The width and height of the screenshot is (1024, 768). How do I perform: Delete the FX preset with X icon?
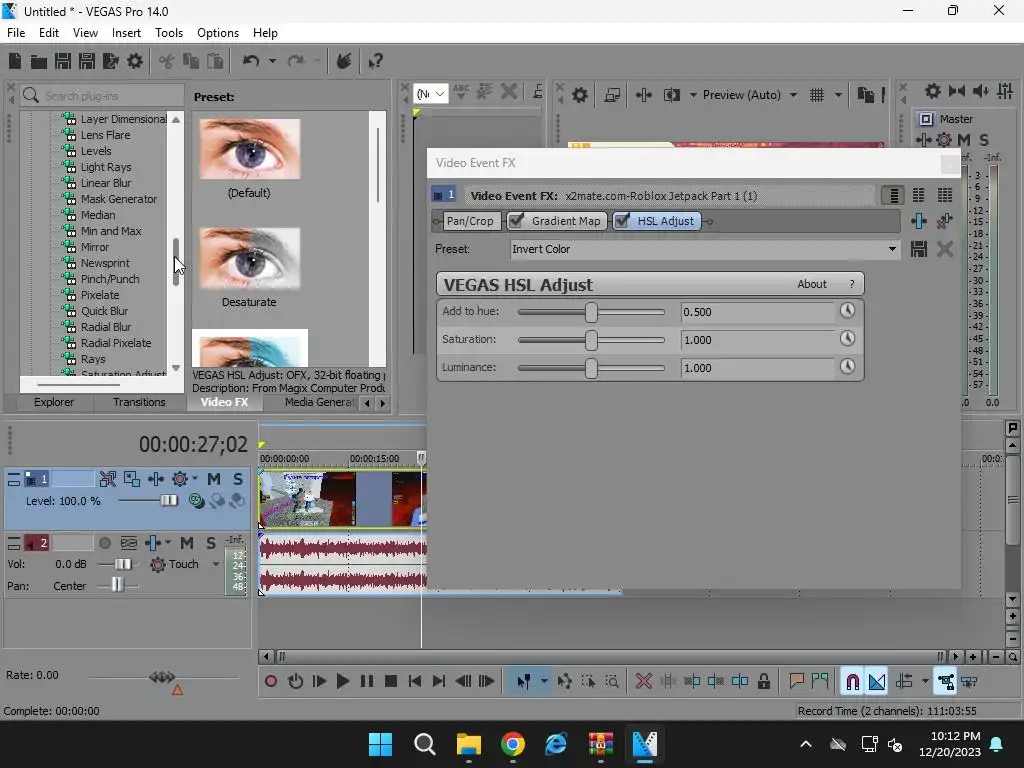945,249
